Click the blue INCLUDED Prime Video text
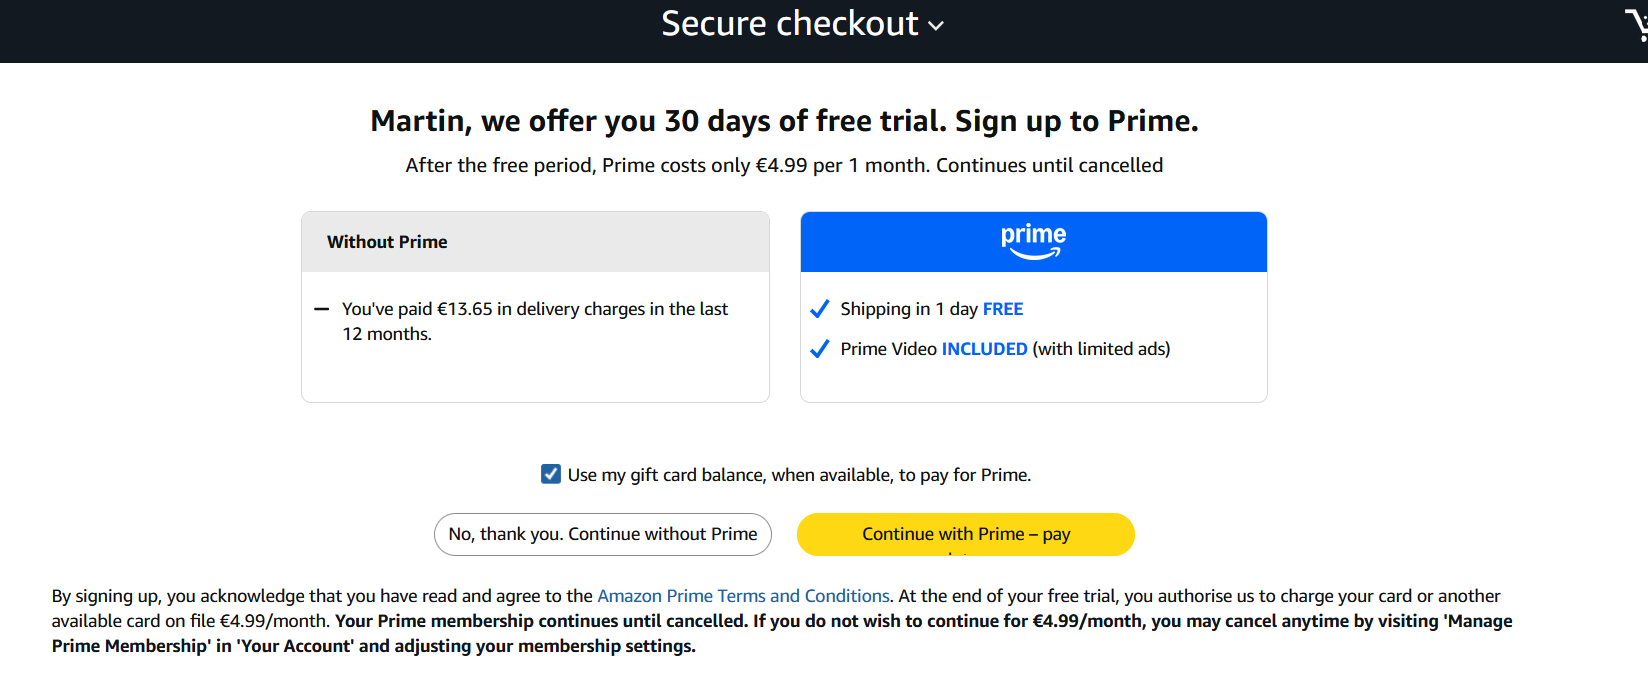The height and width of the screenshot is (682, 1648). 984,349
